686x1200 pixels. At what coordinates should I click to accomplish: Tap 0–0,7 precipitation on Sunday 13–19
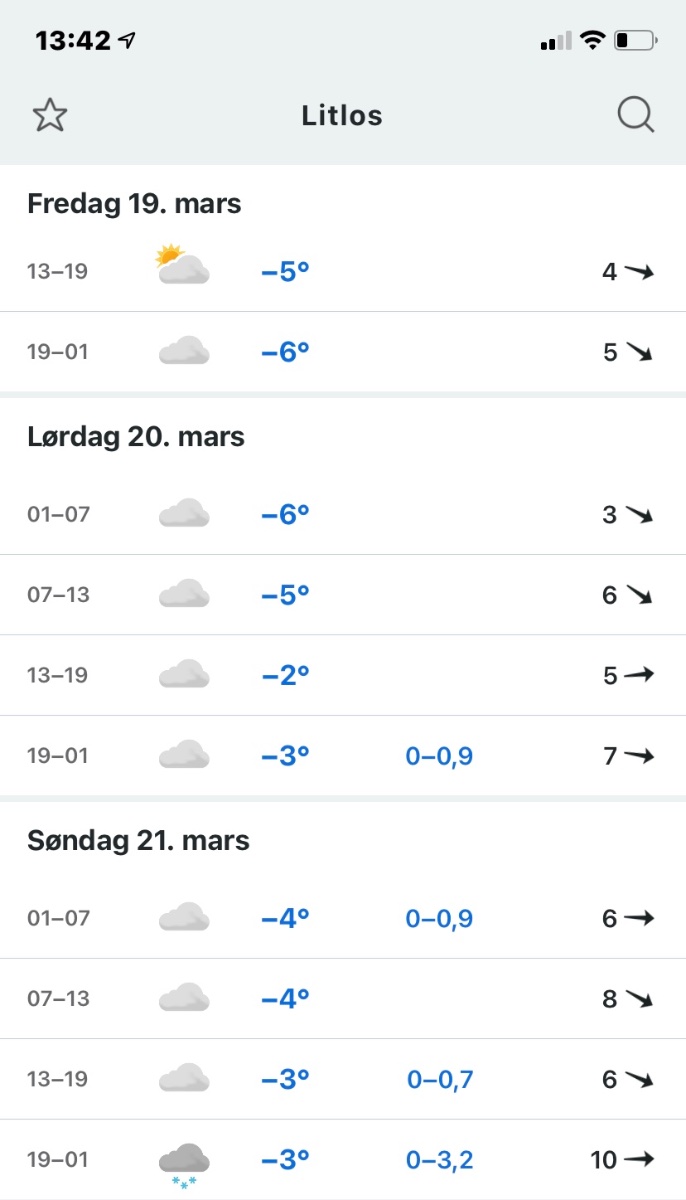440,1079
